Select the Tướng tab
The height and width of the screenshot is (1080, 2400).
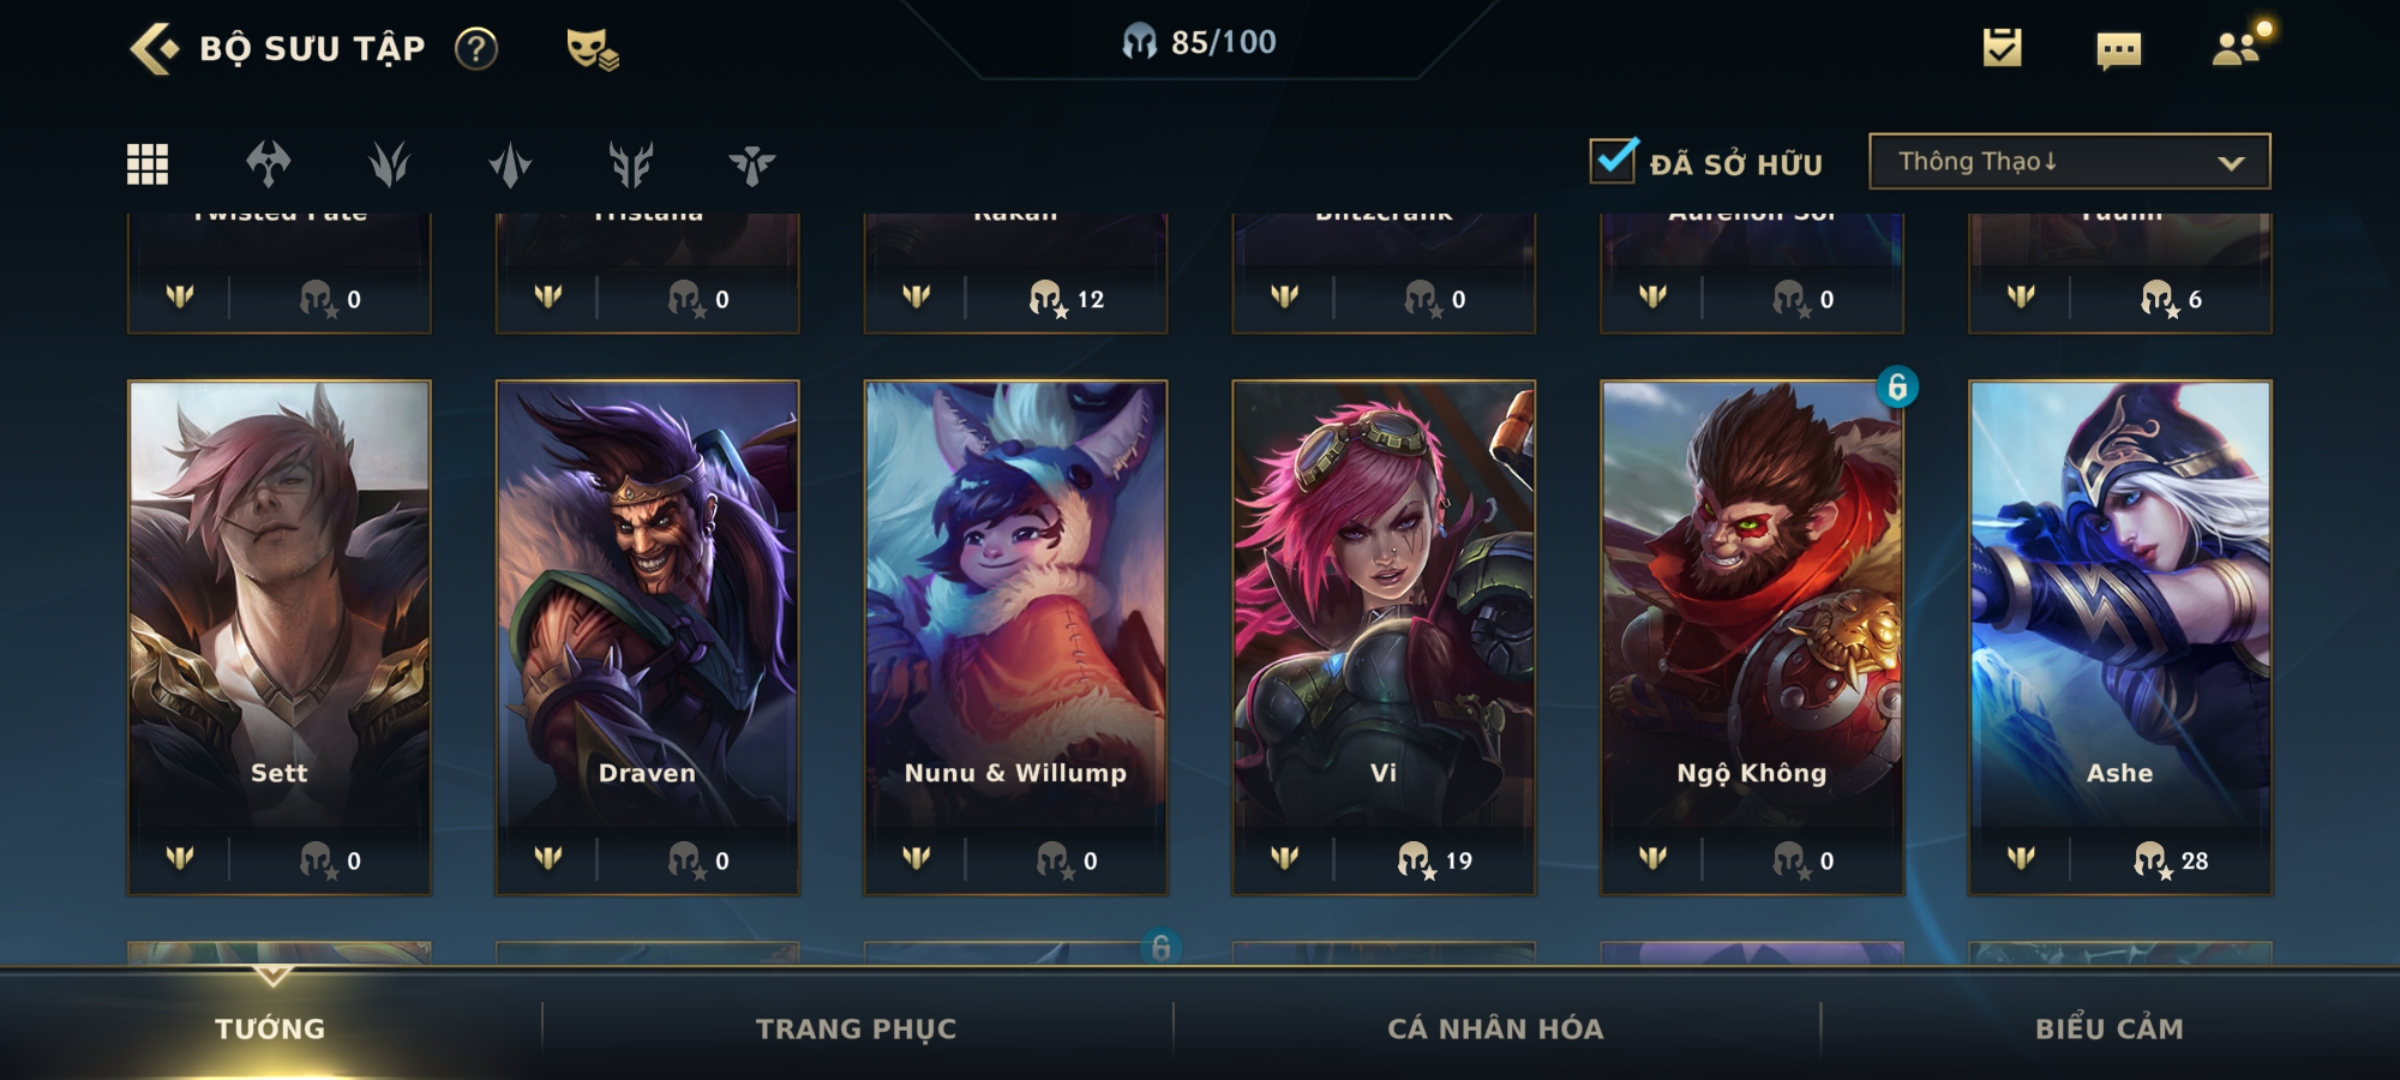click(x=270, y=1028)
